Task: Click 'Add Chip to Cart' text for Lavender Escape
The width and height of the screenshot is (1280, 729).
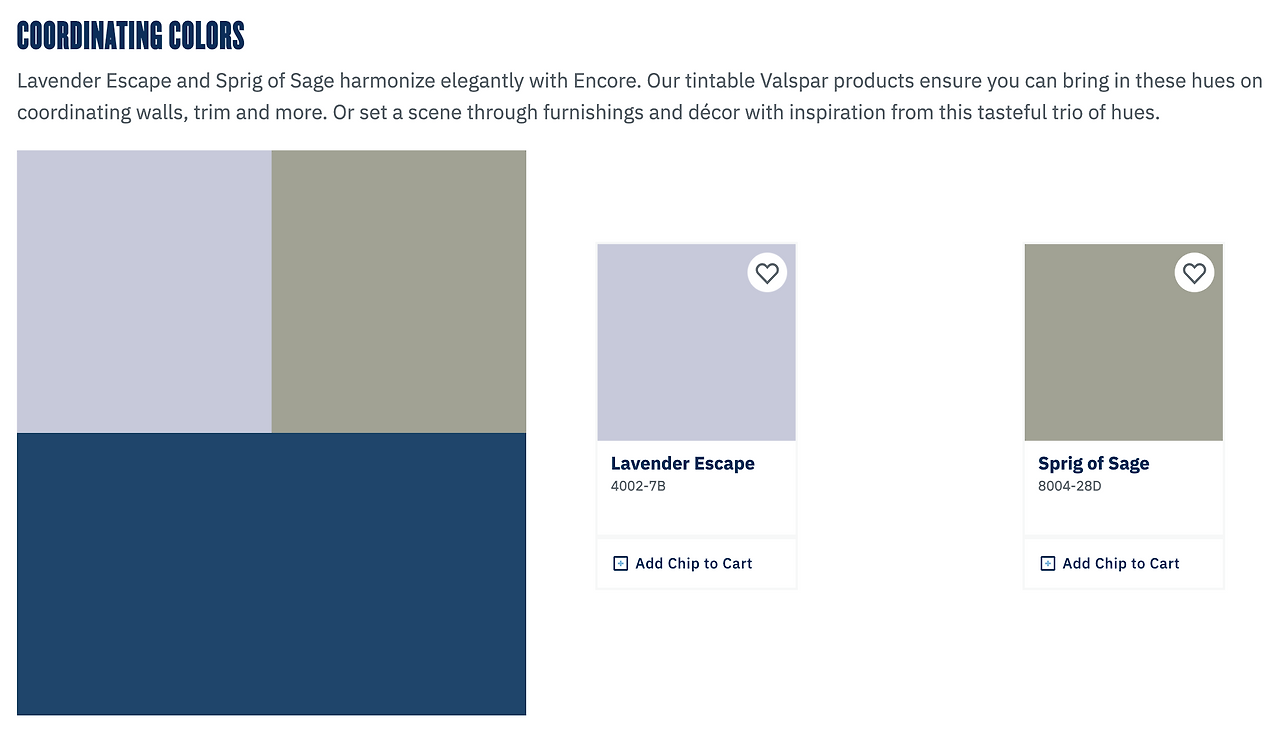Action: pos(694,564)
